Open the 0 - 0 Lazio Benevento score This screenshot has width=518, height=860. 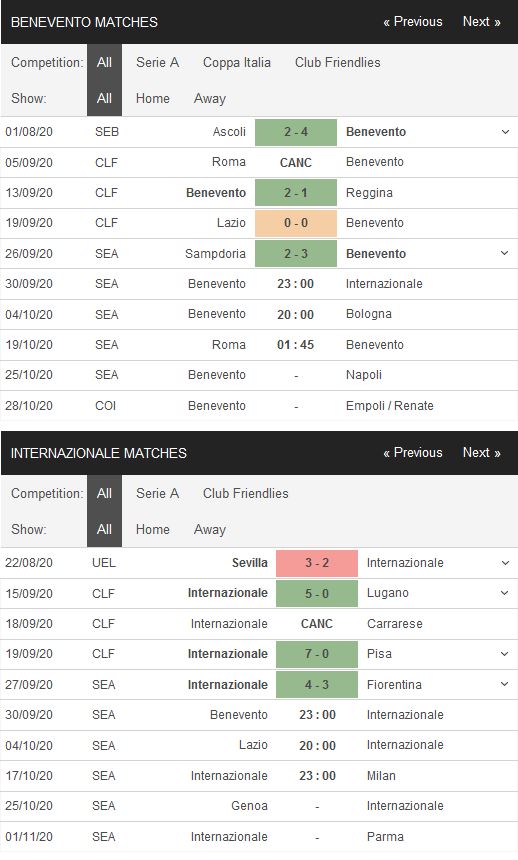coord(296,223)
